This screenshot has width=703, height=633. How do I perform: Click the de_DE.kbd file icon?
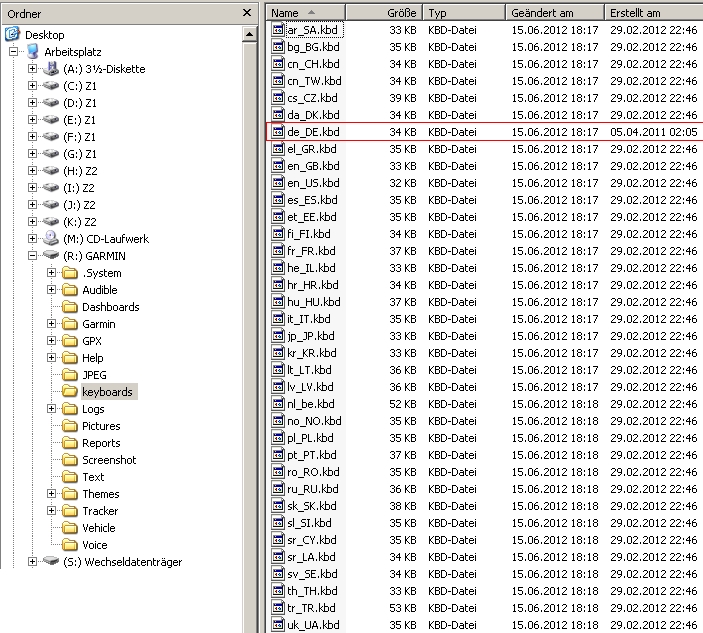click(279, 132)
